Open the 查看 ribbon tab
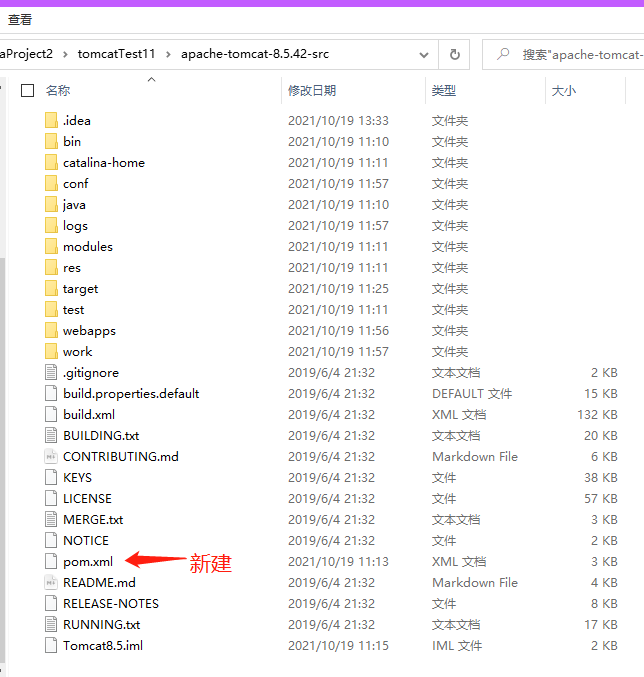The image size is (644, 677). tap(20, 19)
